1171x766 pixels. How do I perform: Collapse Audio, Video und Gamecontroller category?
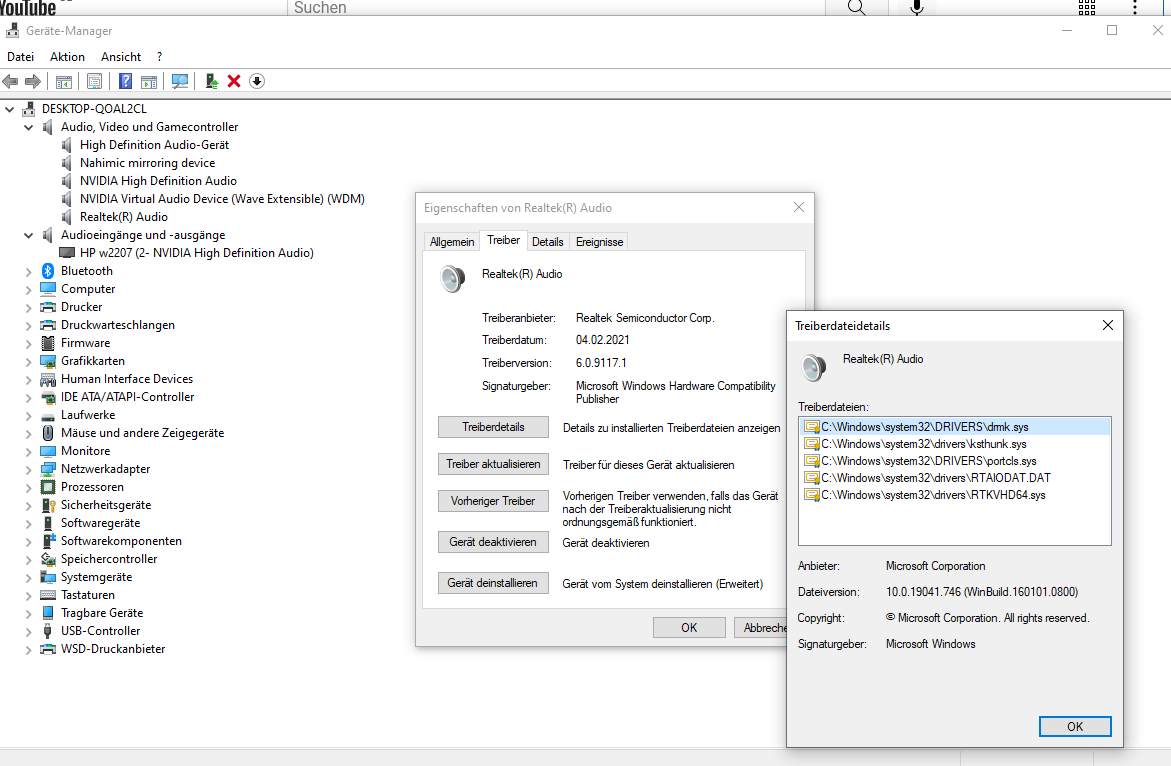point(28,127)
